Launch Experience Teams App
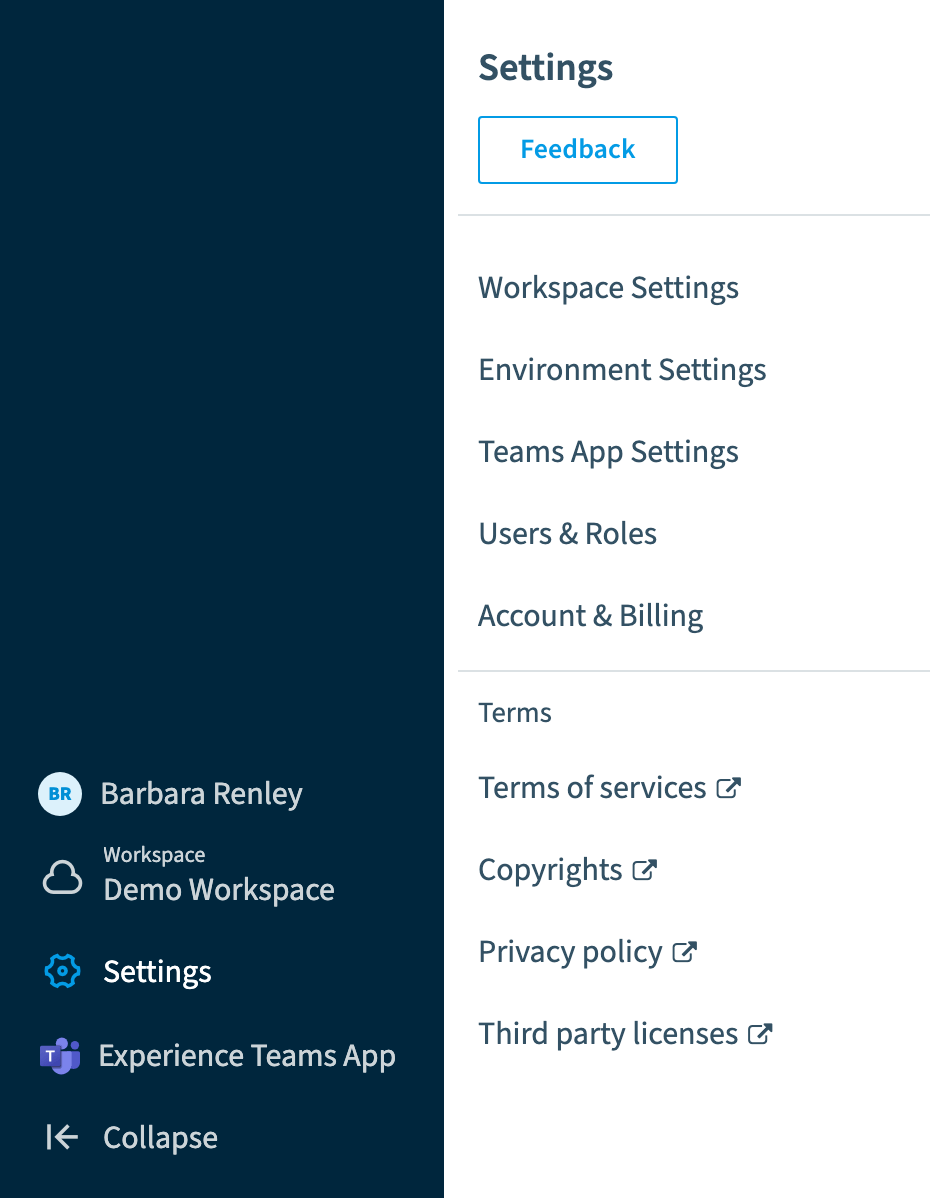Screen dimensions: 932x1198 [248, 1056]
